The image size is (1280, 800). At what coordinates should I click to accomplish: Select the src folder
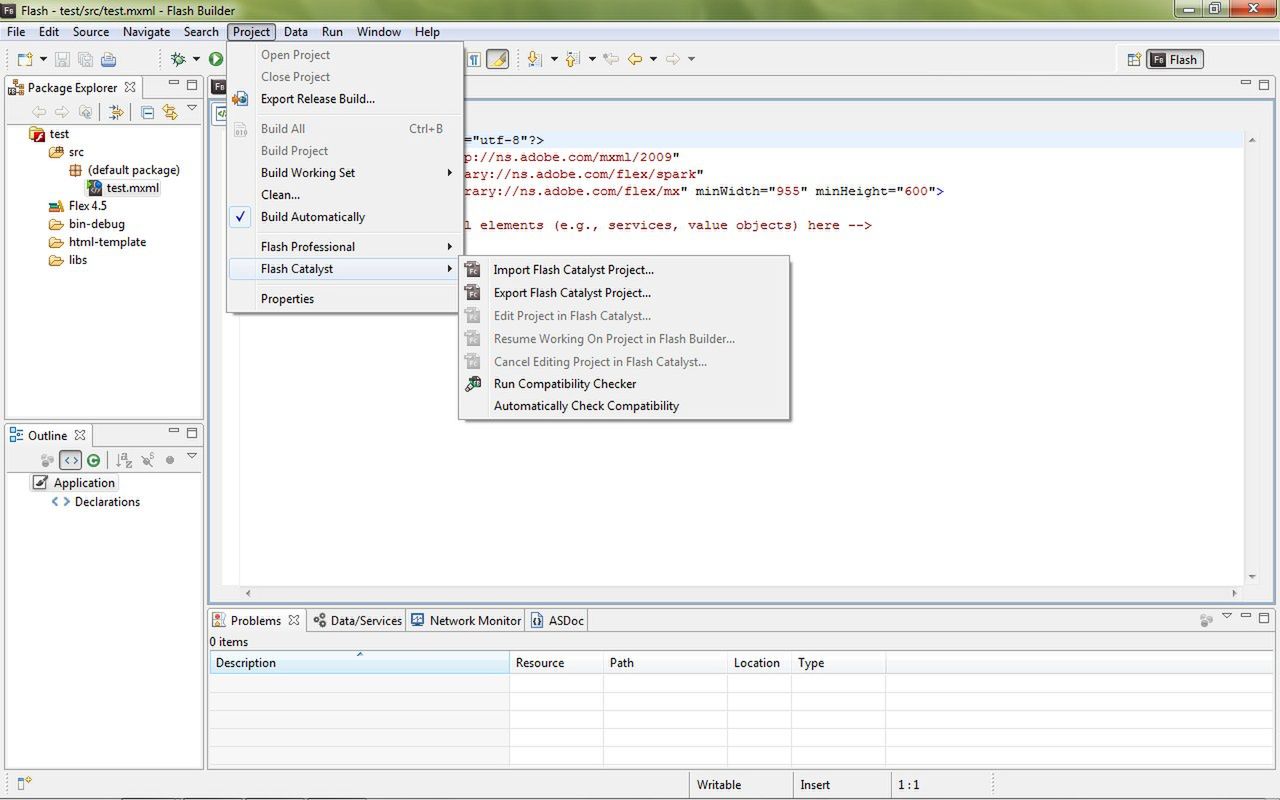tap(67, 152)
